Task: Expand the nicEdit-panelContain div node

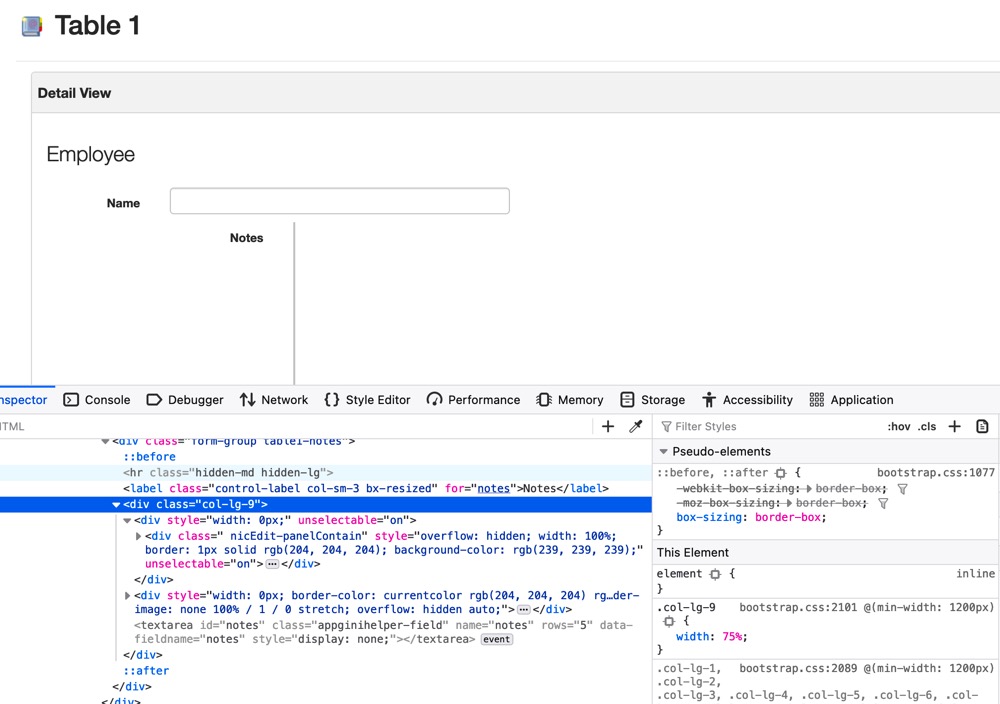Action: pos(138,536)
